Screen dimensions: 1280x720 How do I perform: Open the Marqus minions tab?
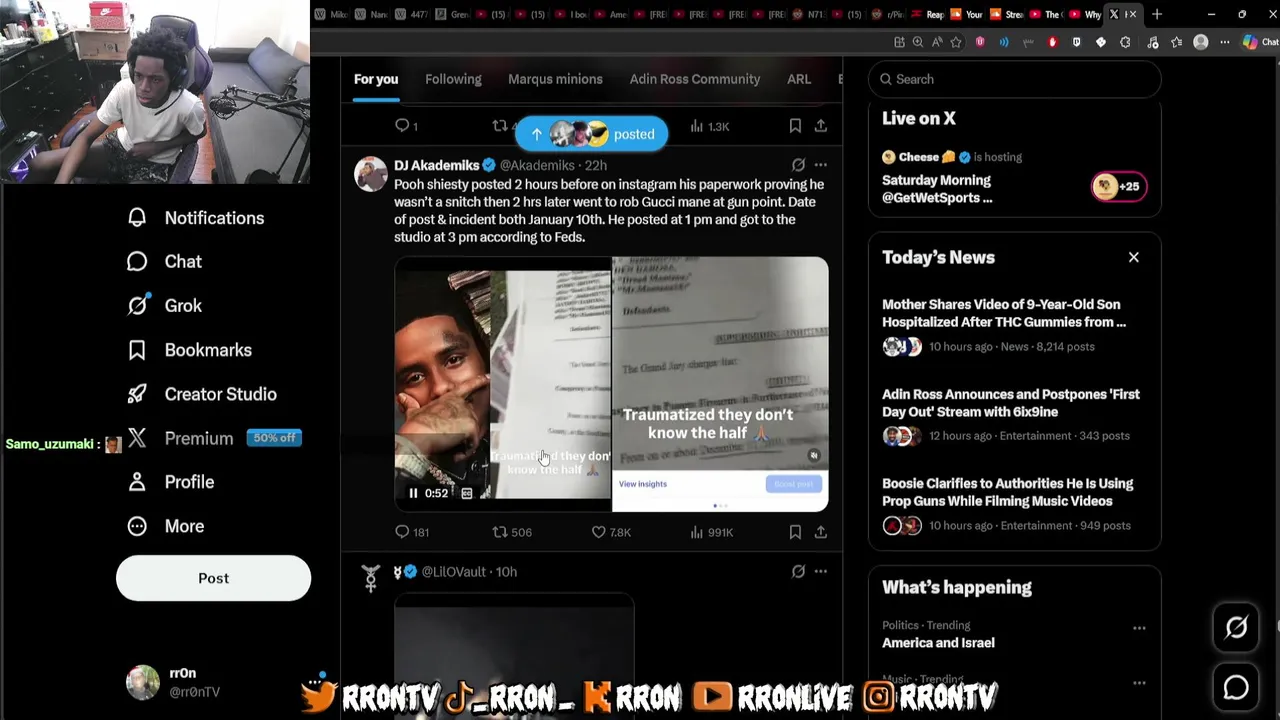click(x=555, y=79)
